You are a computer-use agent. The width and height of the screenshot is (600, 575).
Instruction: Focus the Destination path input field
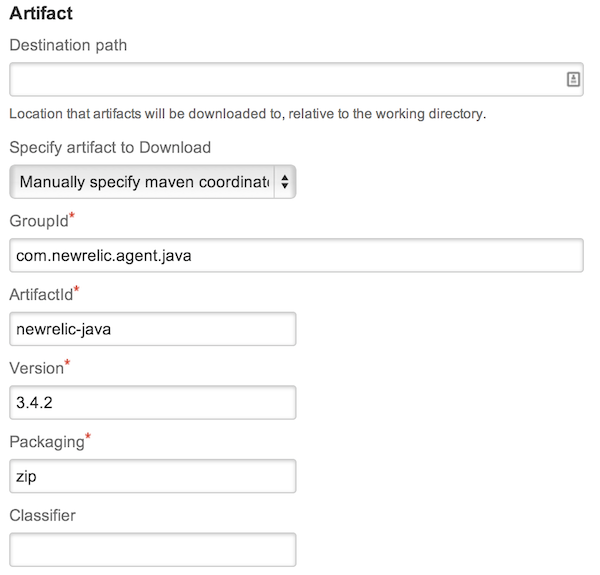pos(296,80)
